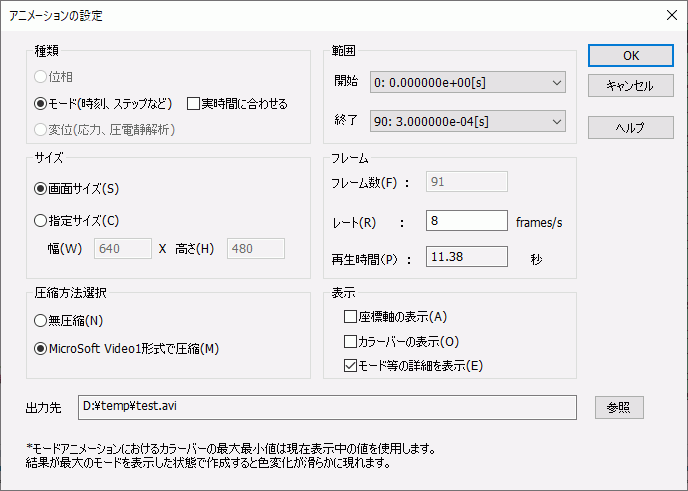Select MicroSoft Video1形式で圧縮(M) option

tap(41, 348)
